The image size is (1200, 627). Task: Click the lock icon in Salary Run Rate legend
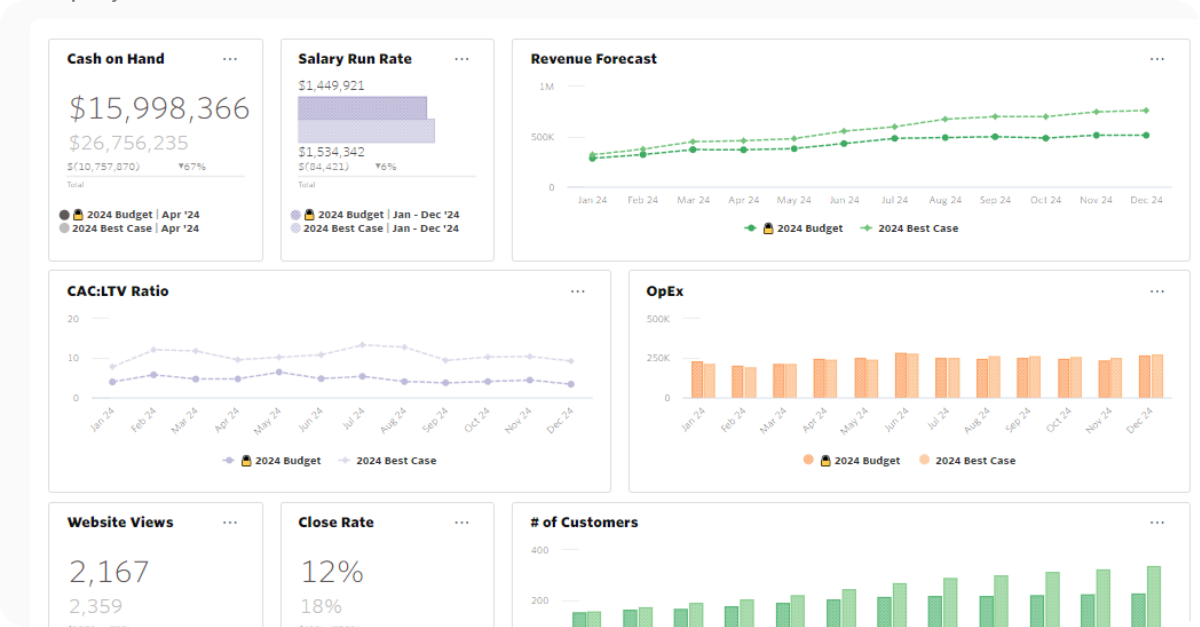(309, 215)
